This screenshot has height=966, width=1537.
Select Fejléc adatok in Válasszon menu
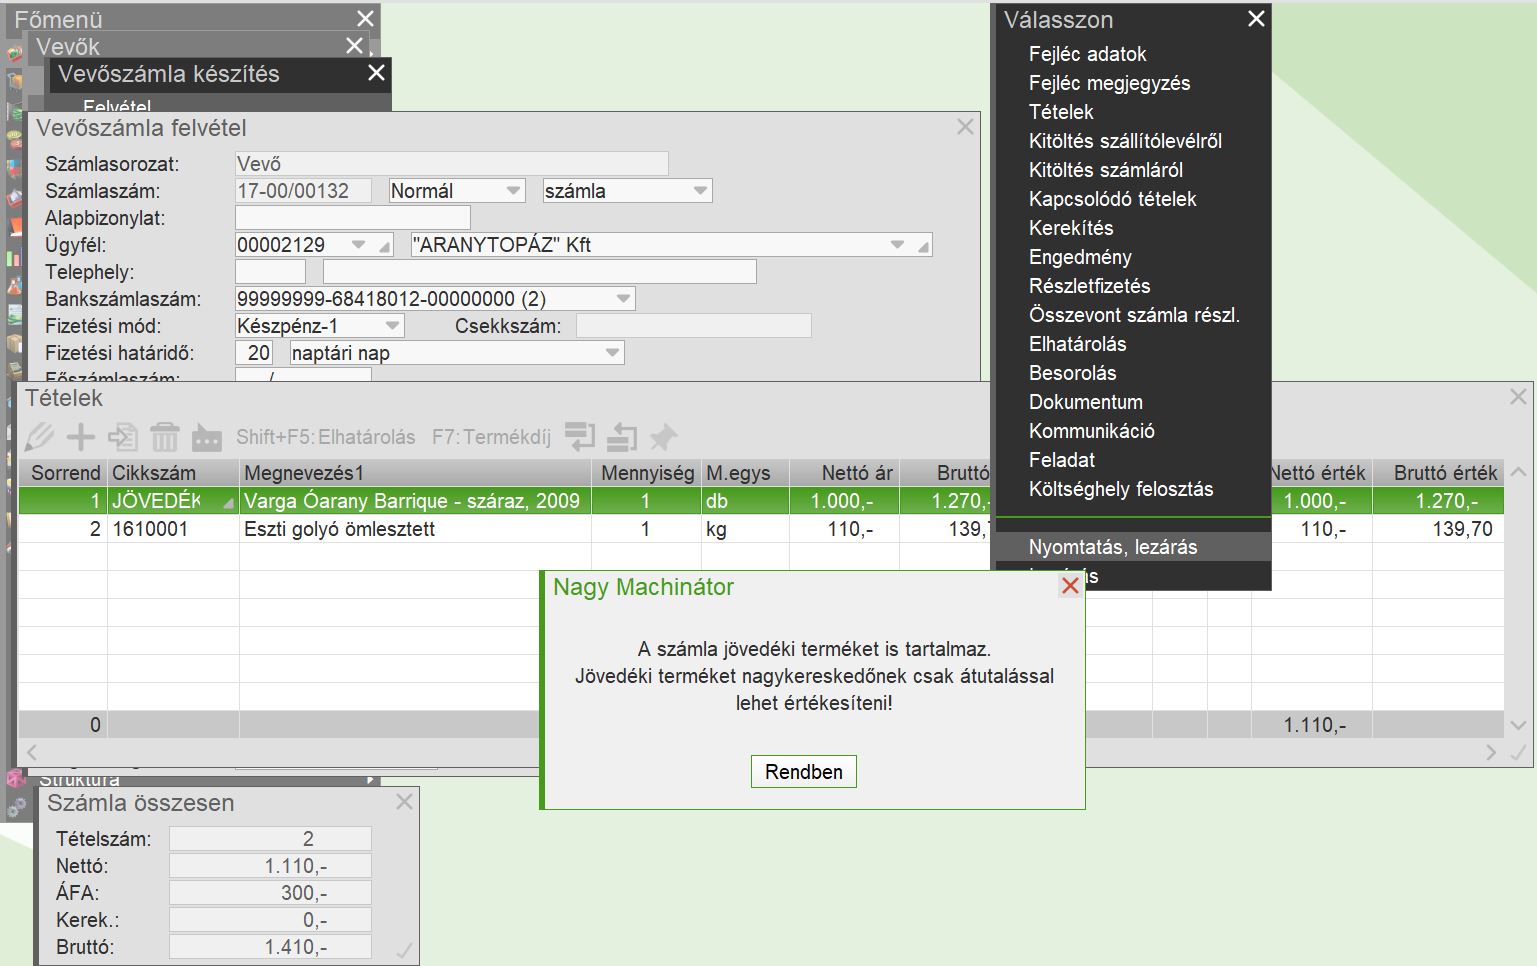[x=1087, y=54]
